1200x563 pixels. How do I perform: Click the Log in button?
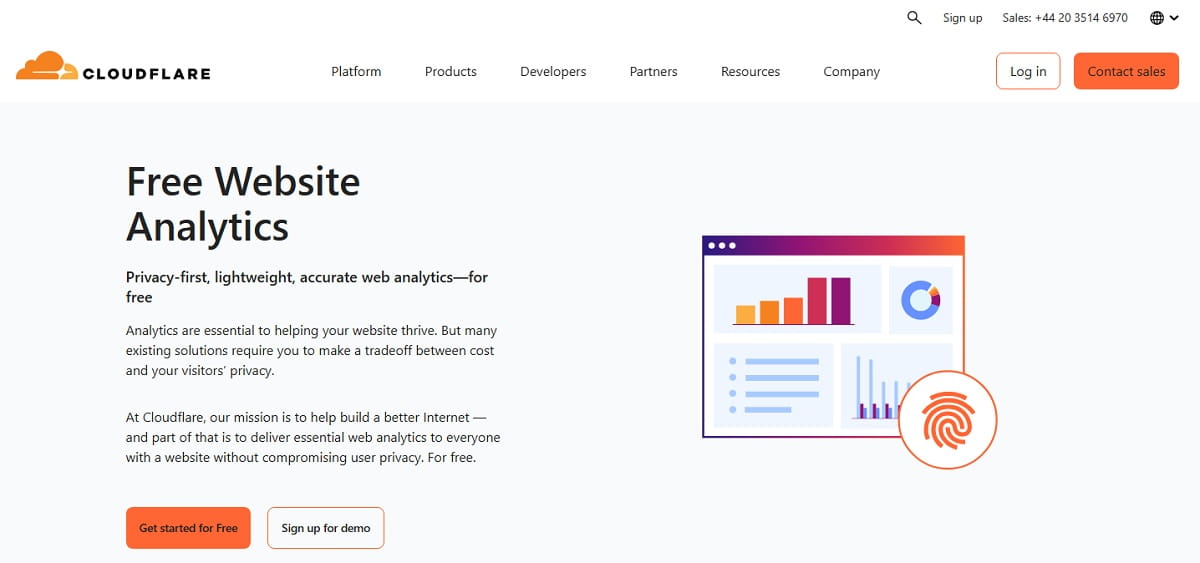(1028, 71)
